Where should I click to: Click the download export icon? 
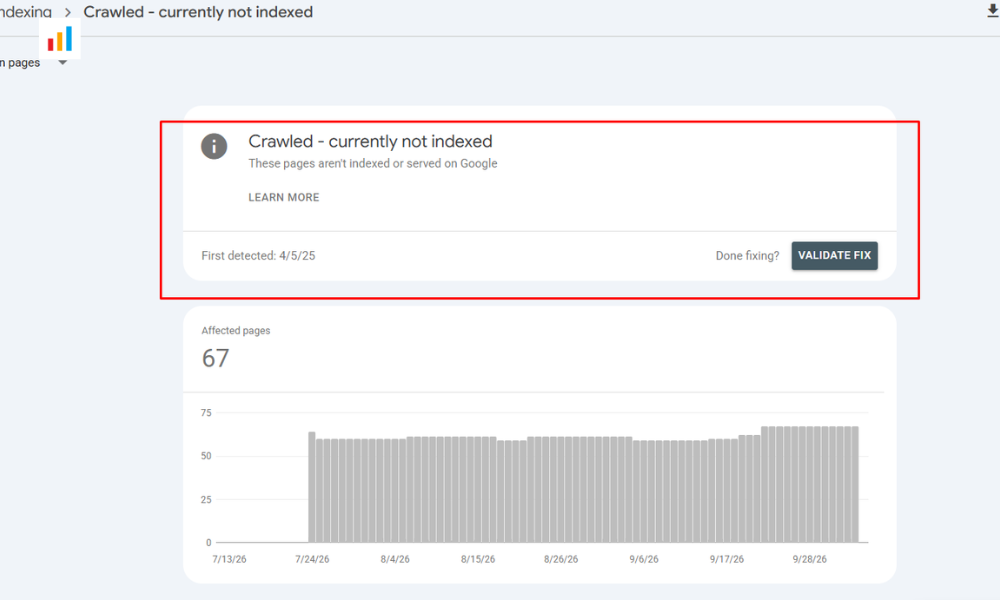(992, 11)
